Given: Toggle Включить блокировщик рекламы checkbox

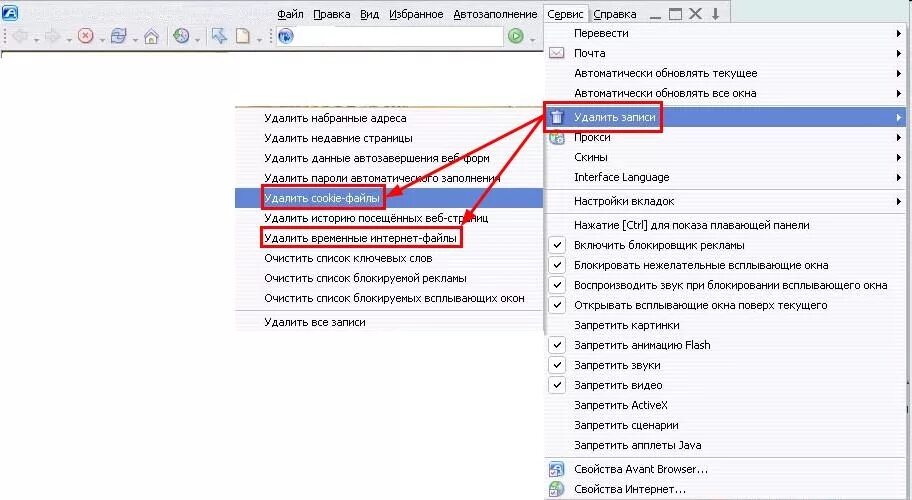Looking at the screenshot, I should [557, 245].
